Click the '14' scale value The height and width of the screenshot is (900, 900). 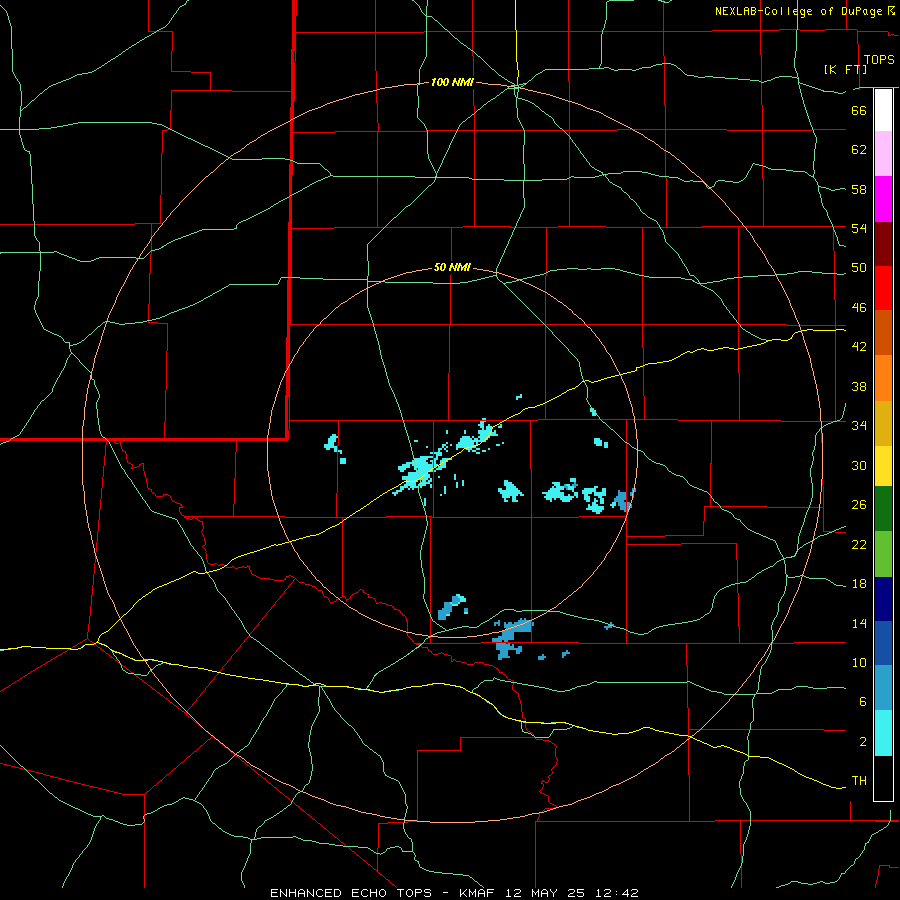859,623
